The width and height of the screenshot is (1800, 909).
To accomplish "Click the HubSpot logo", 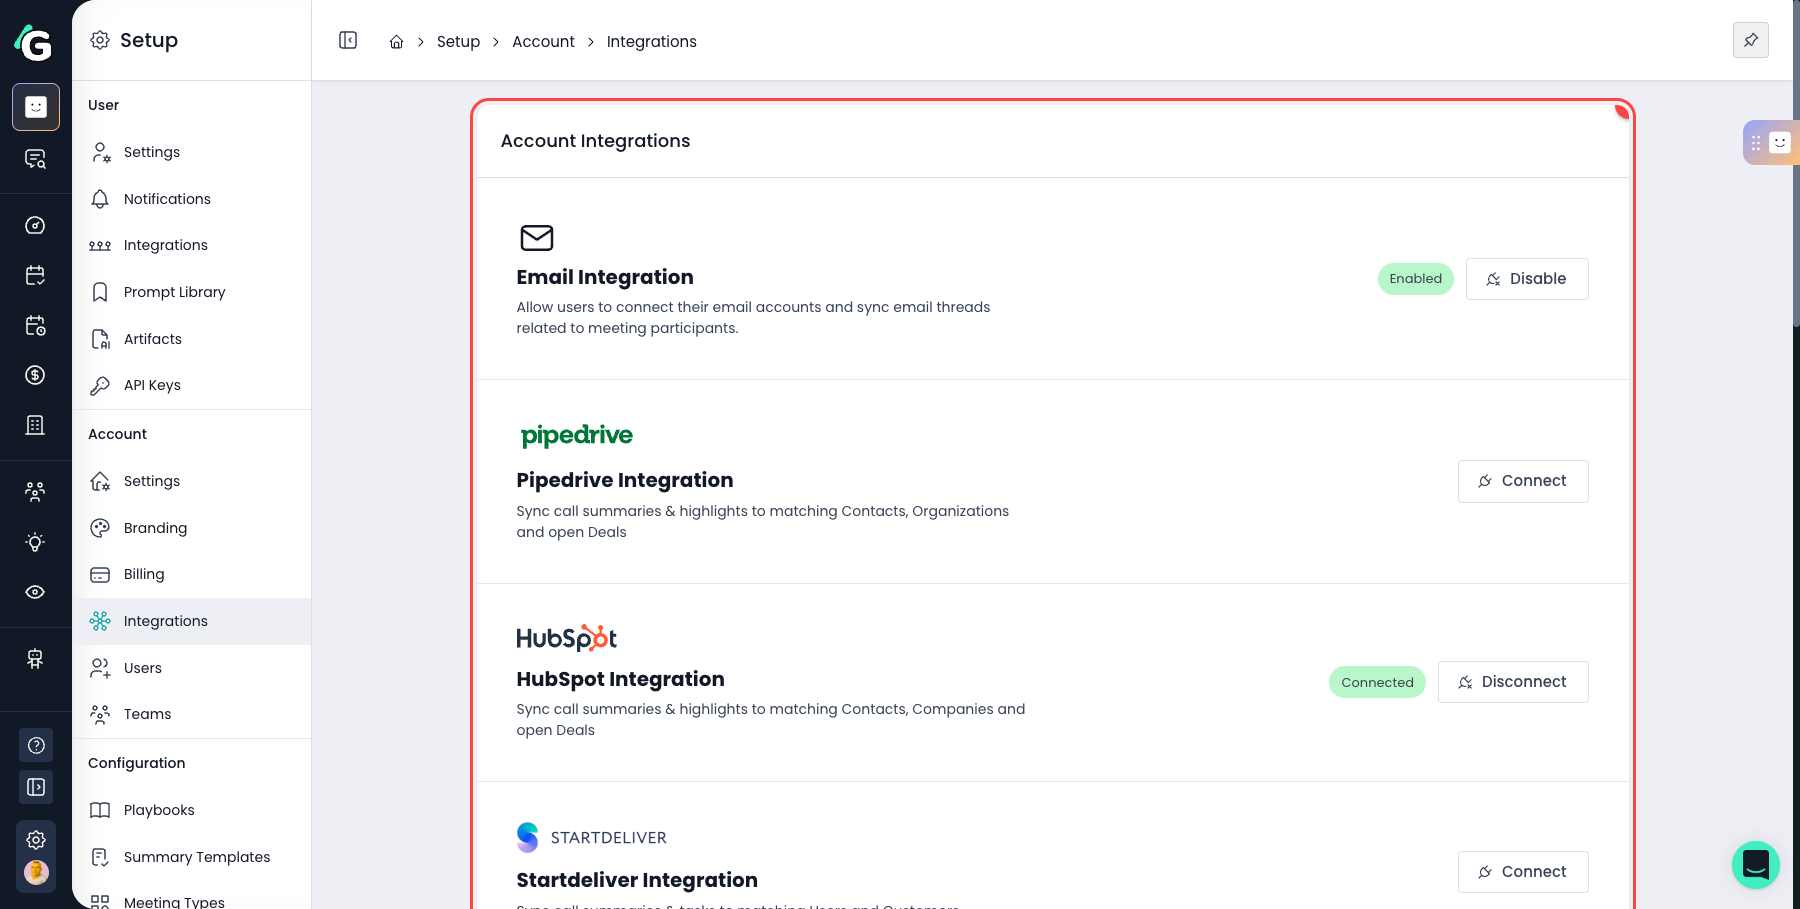I will [x=566, y=638].
